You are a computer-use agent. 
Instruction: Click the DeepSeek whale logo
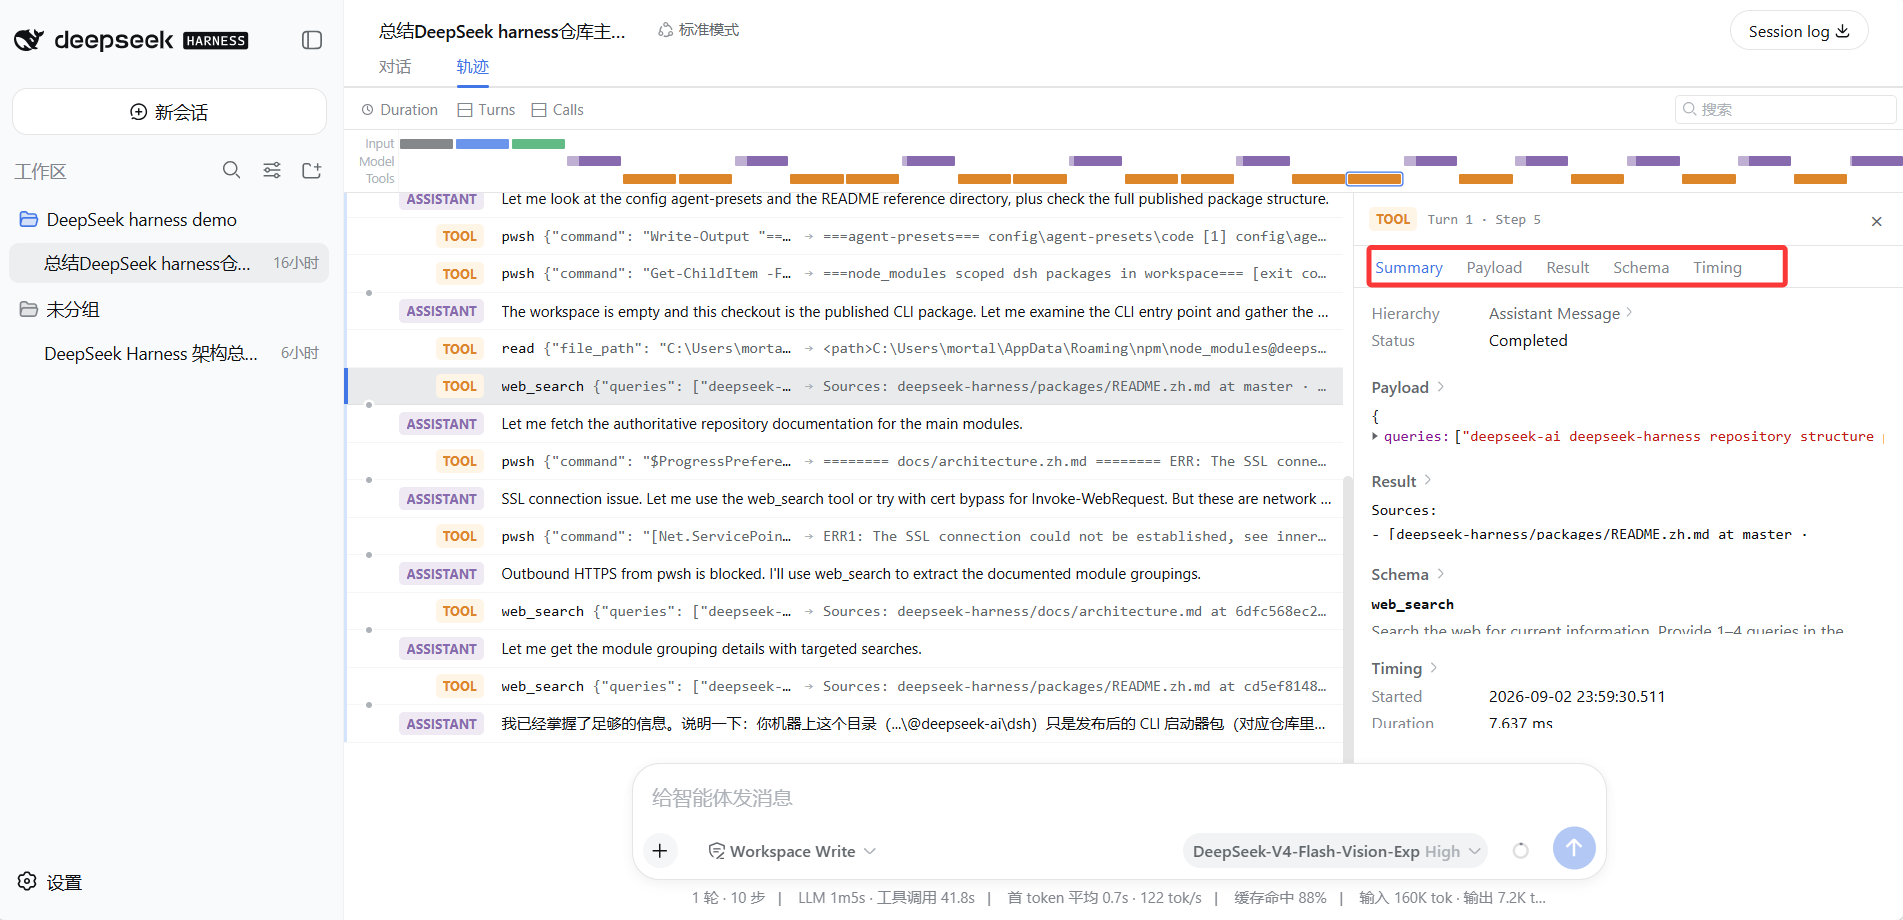pyautogui.click(x=29, y=40)
